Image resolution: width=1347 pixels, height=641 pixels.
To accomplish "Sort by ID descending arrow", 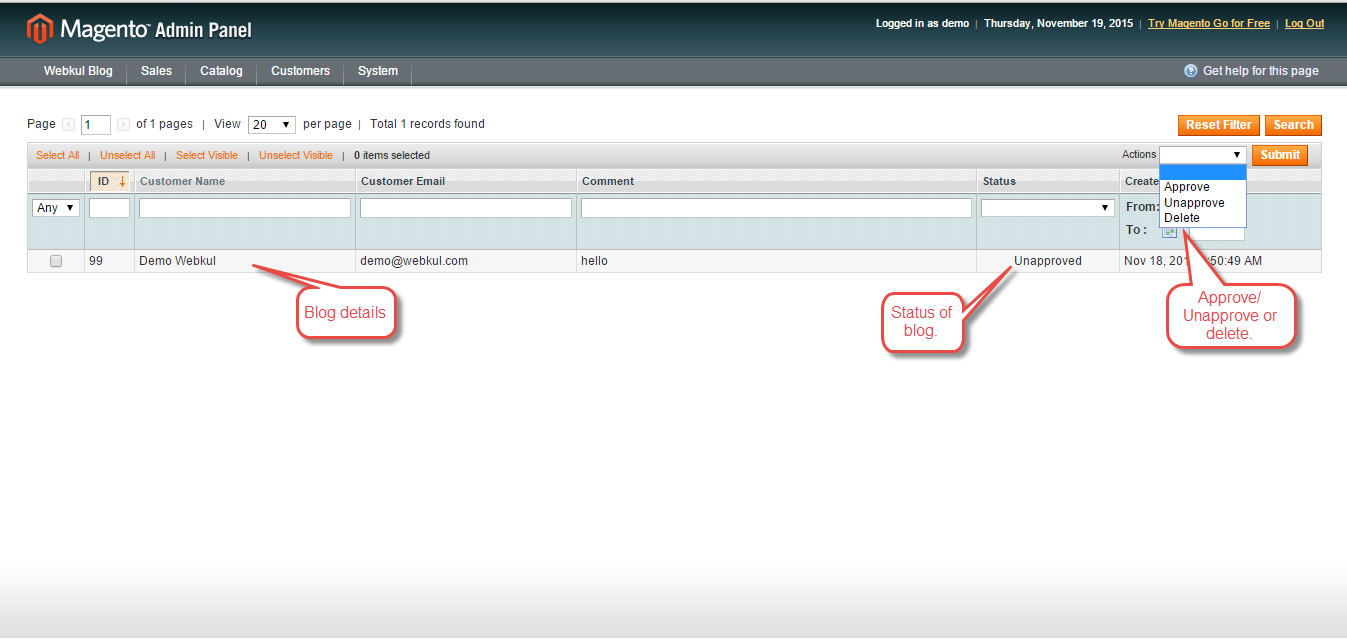I will tap(122, 181).
